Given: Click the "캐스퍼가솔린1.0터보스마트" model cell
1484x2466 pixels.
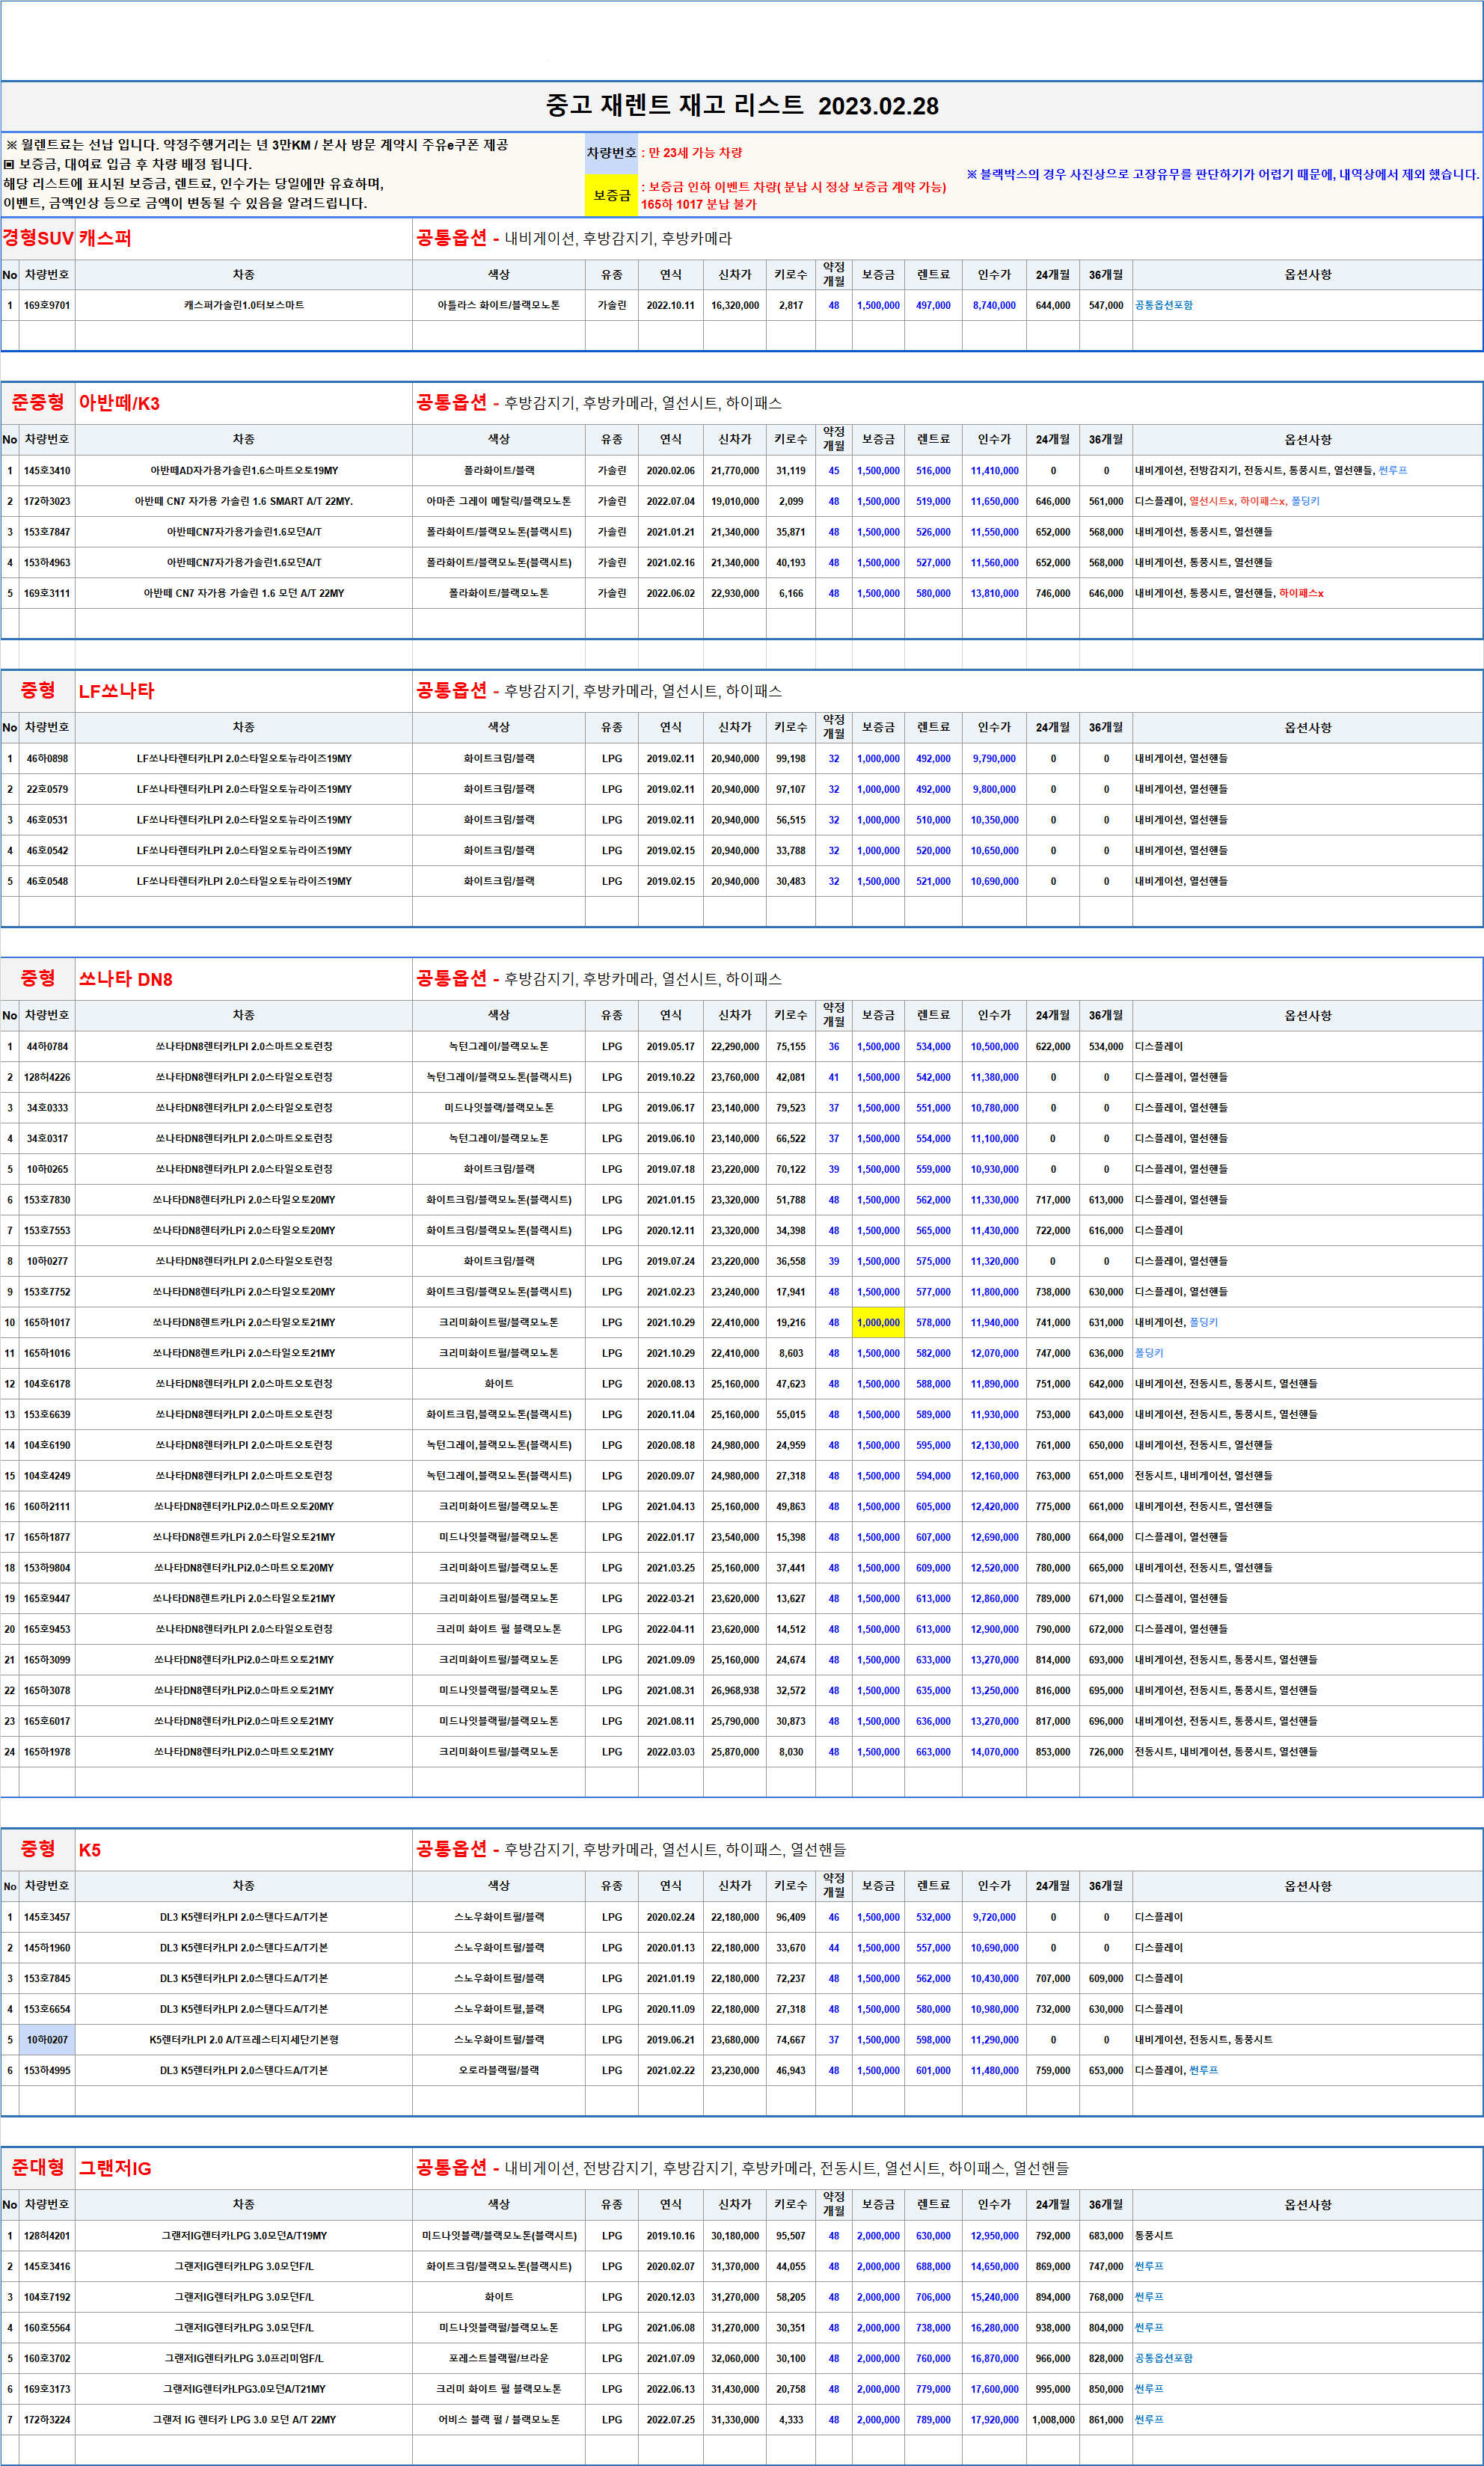Looking at the screenshot, I should click(244, 305).
